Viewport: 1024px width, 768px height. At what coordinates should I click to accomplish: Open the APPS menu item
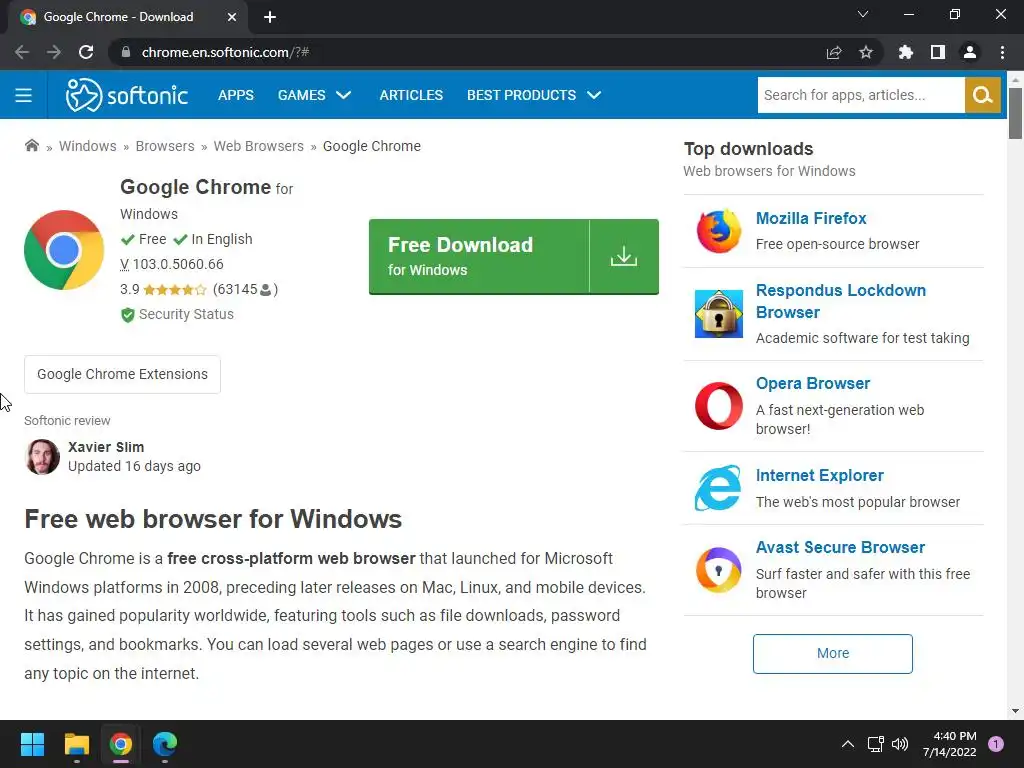pyautogui.click(x=236, y=95)
